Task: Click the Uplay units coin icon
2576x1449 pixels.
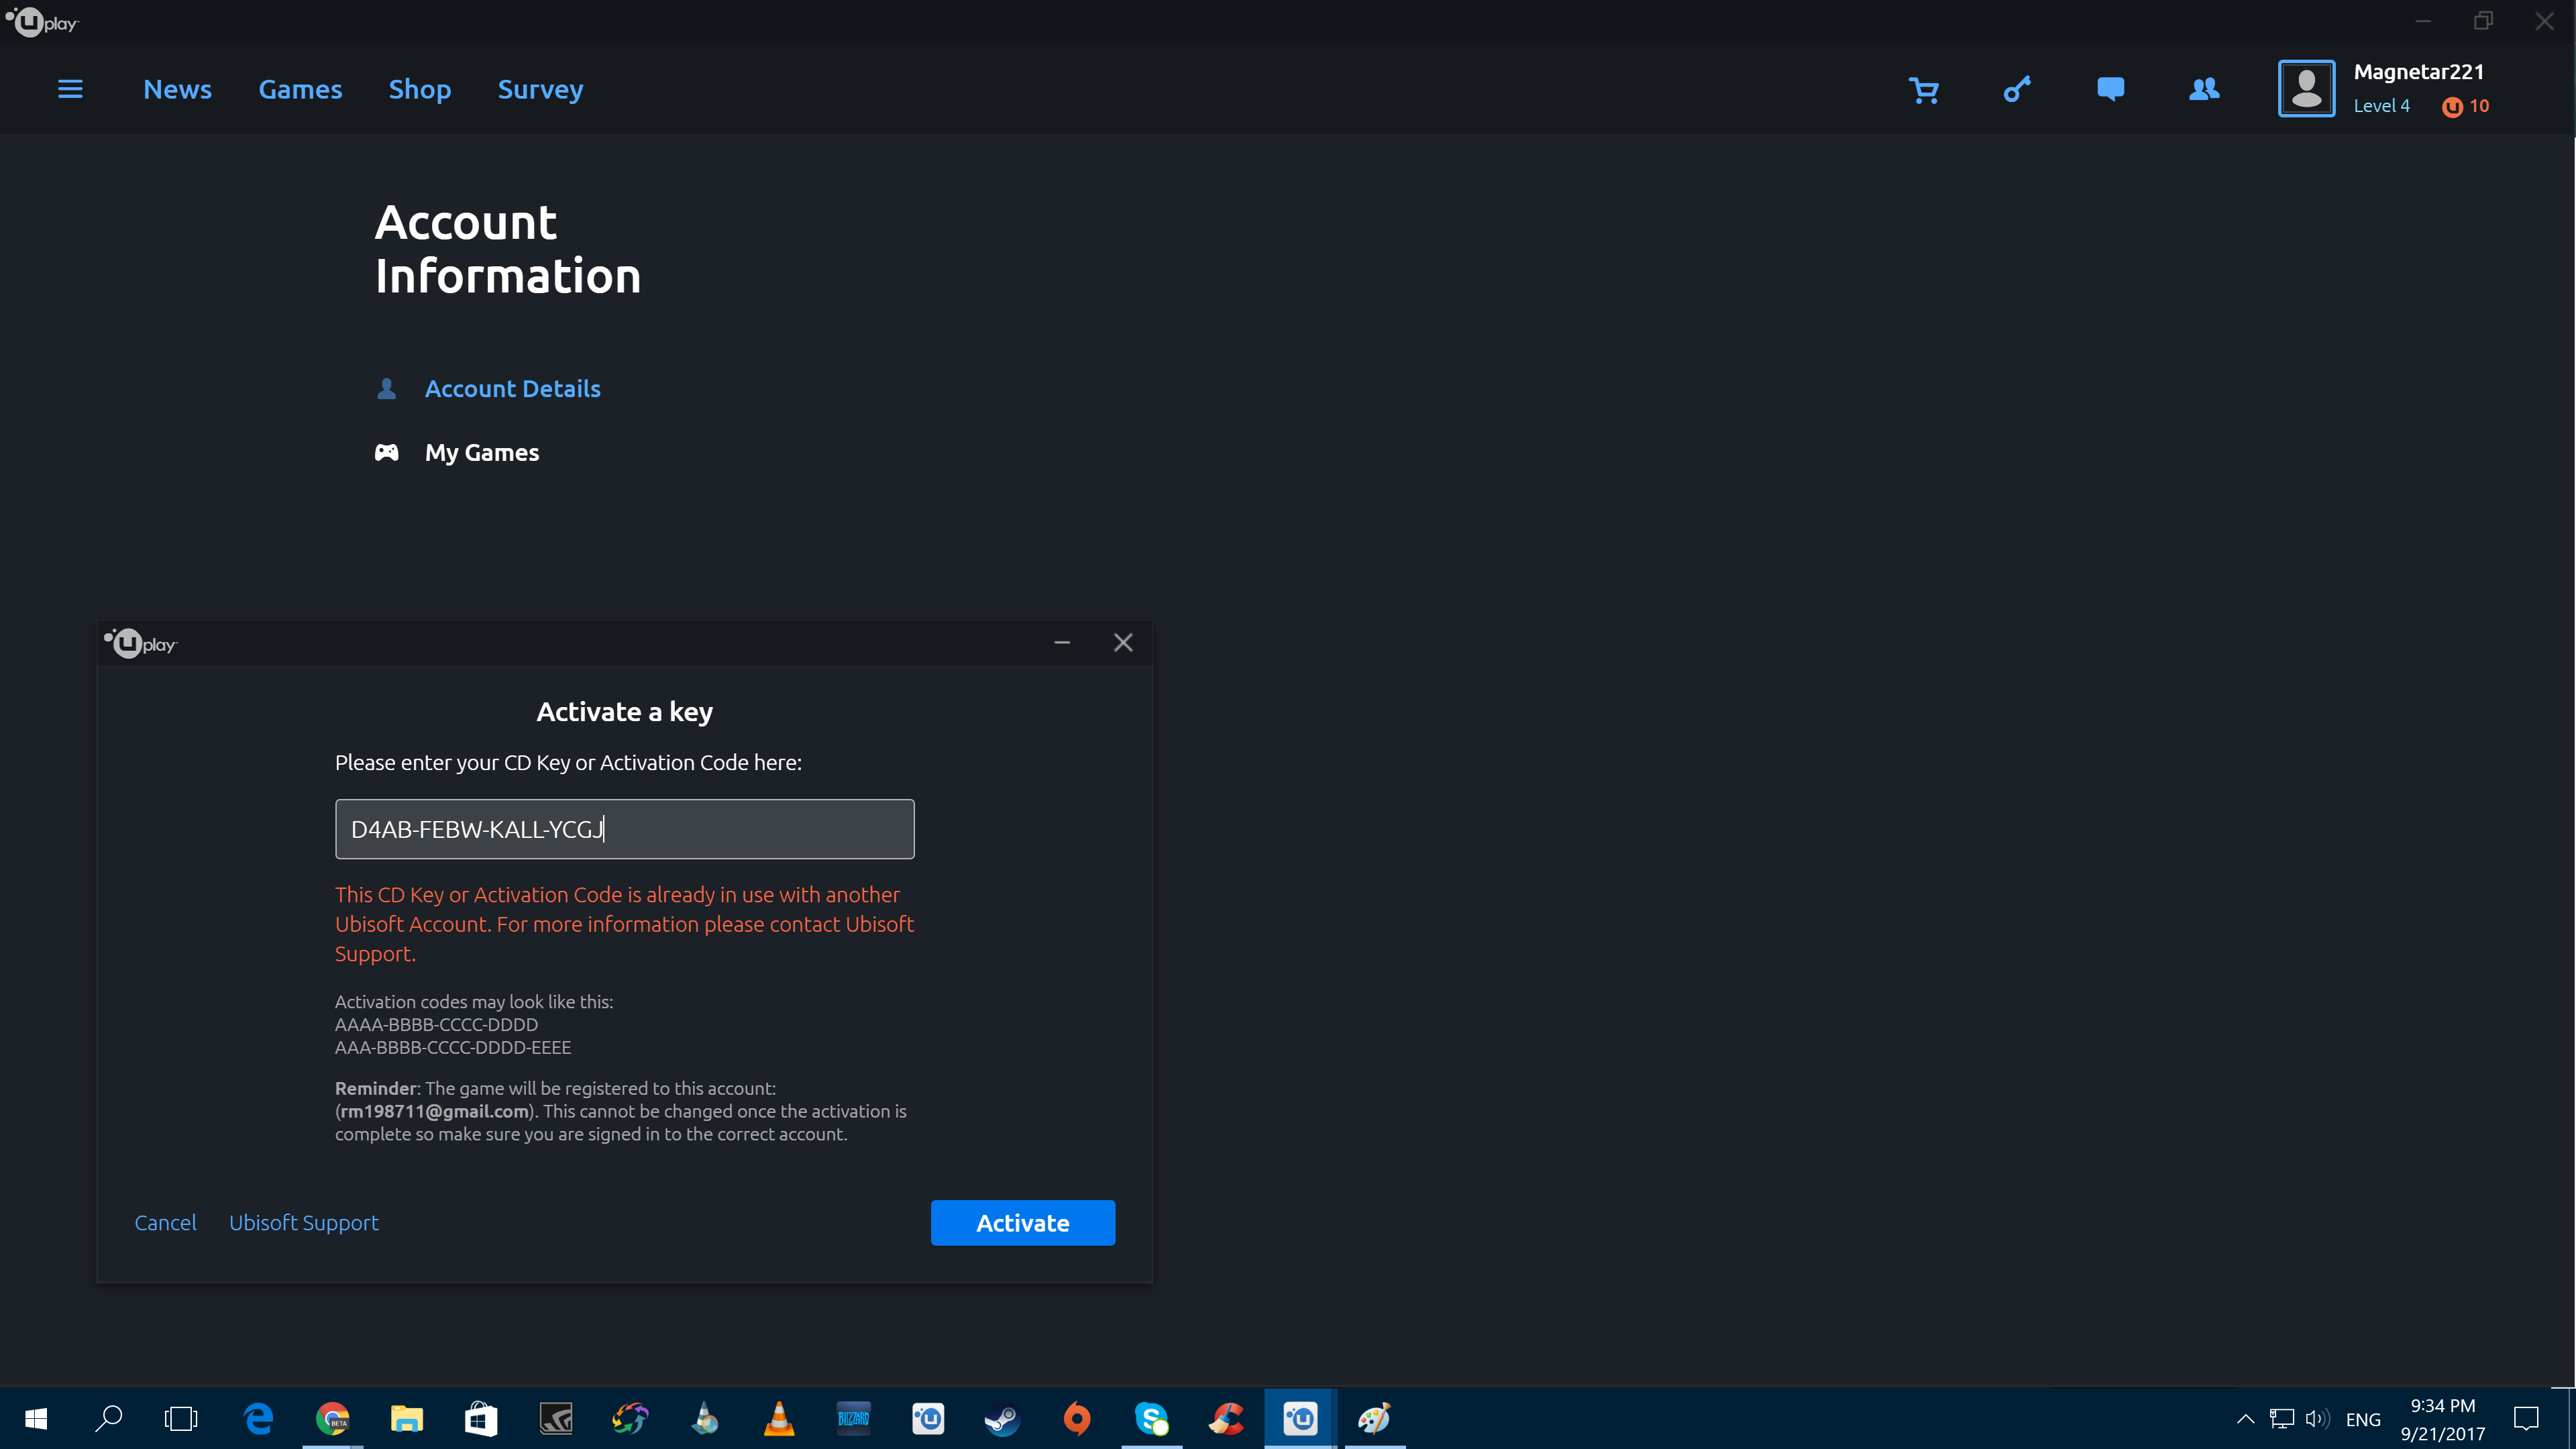Action: click(x=2452, y=107)
